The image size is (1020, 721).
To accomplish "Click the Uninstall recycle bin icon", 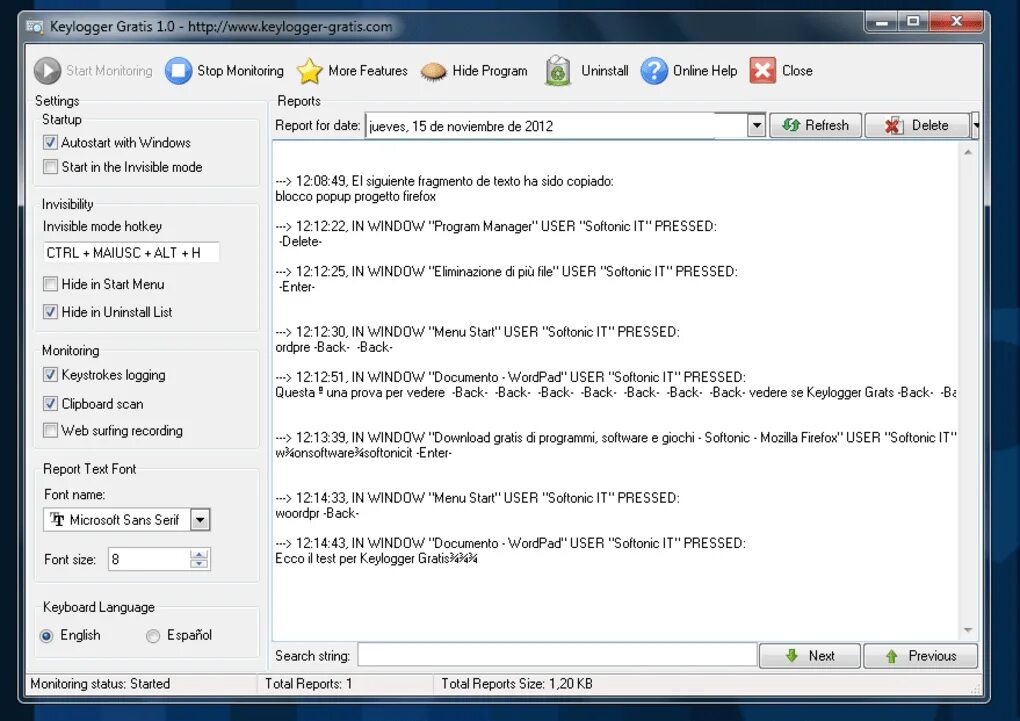I will point(557,70).
